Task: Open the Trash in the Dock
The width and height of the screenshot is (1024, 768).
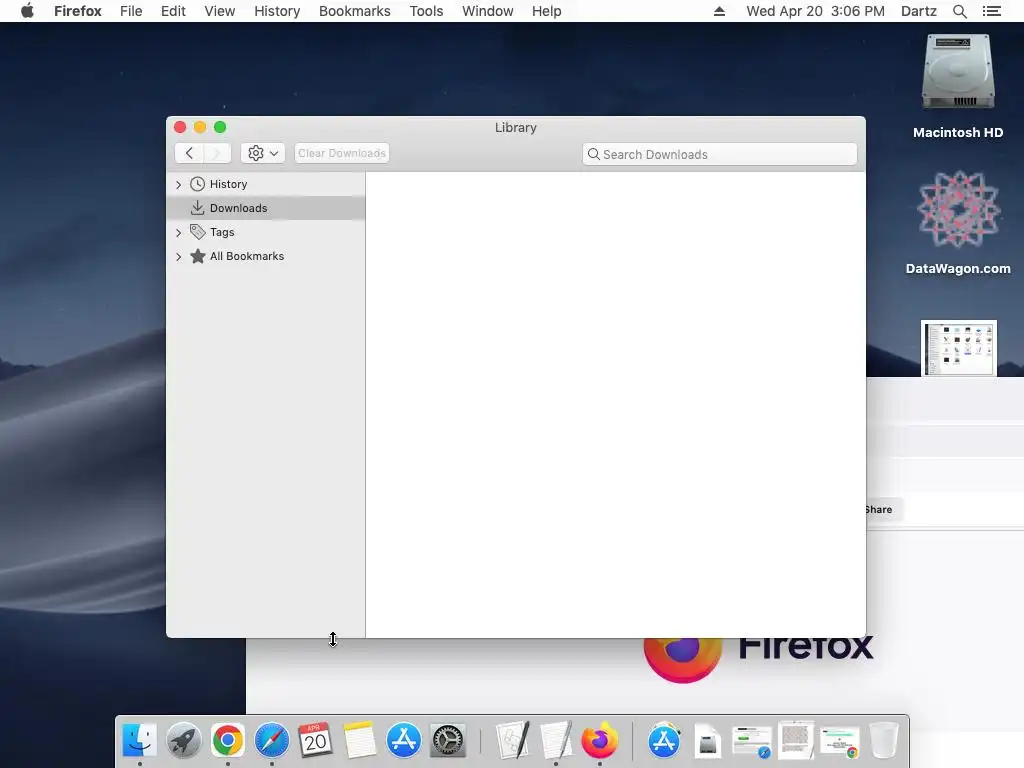Action: coord(884,741)
